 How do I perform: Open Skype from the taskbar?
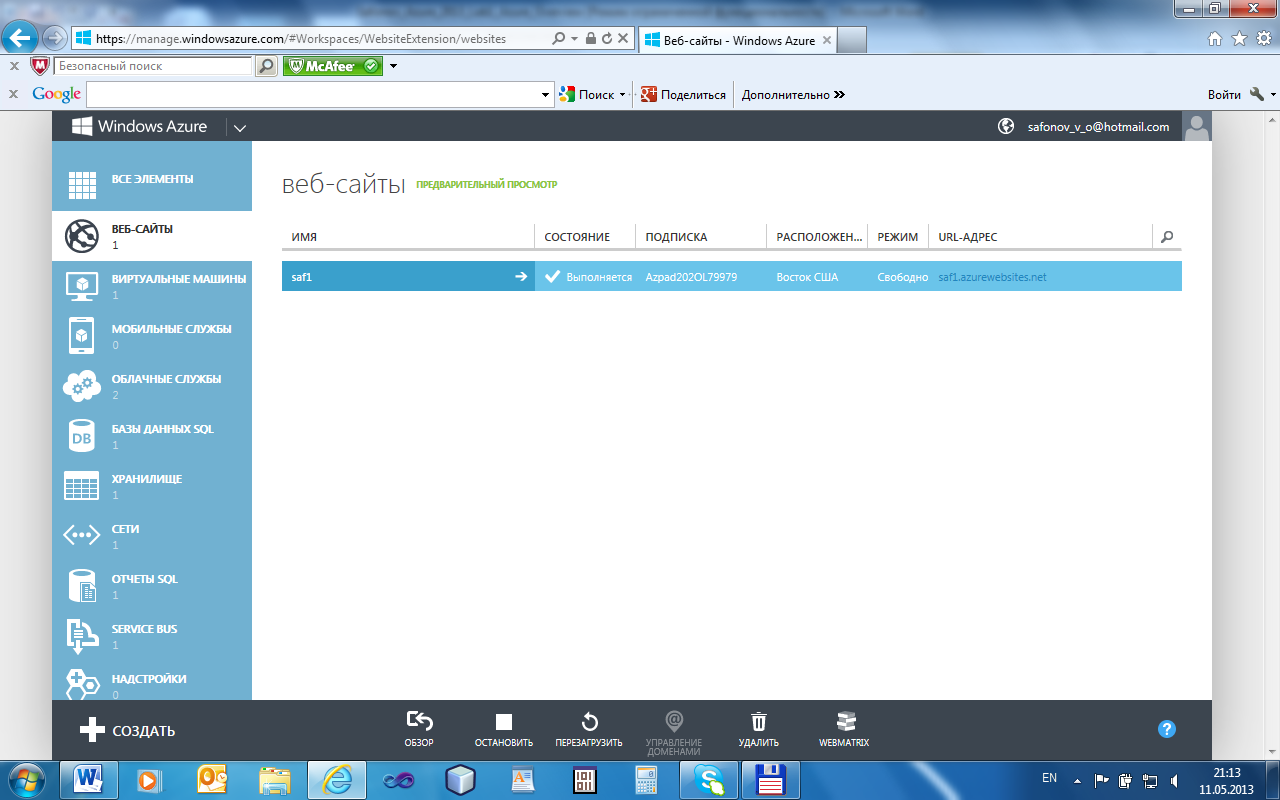[708, 779]
